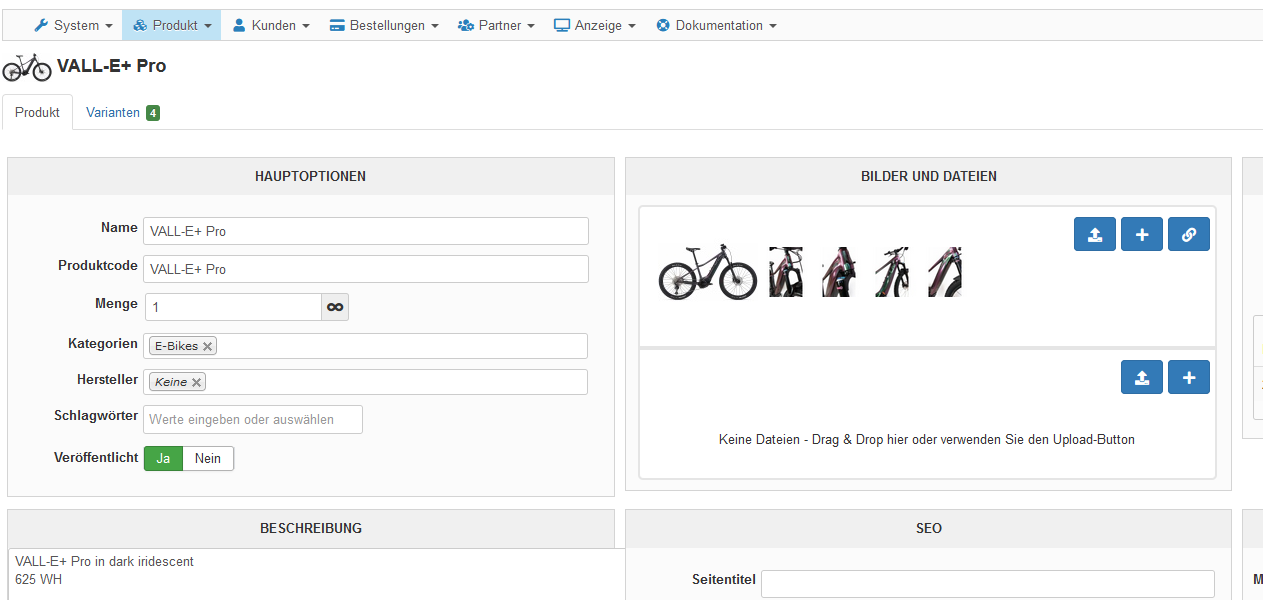Click the main bike image thumbnail
1263x600 pixels.
[708, 272]
